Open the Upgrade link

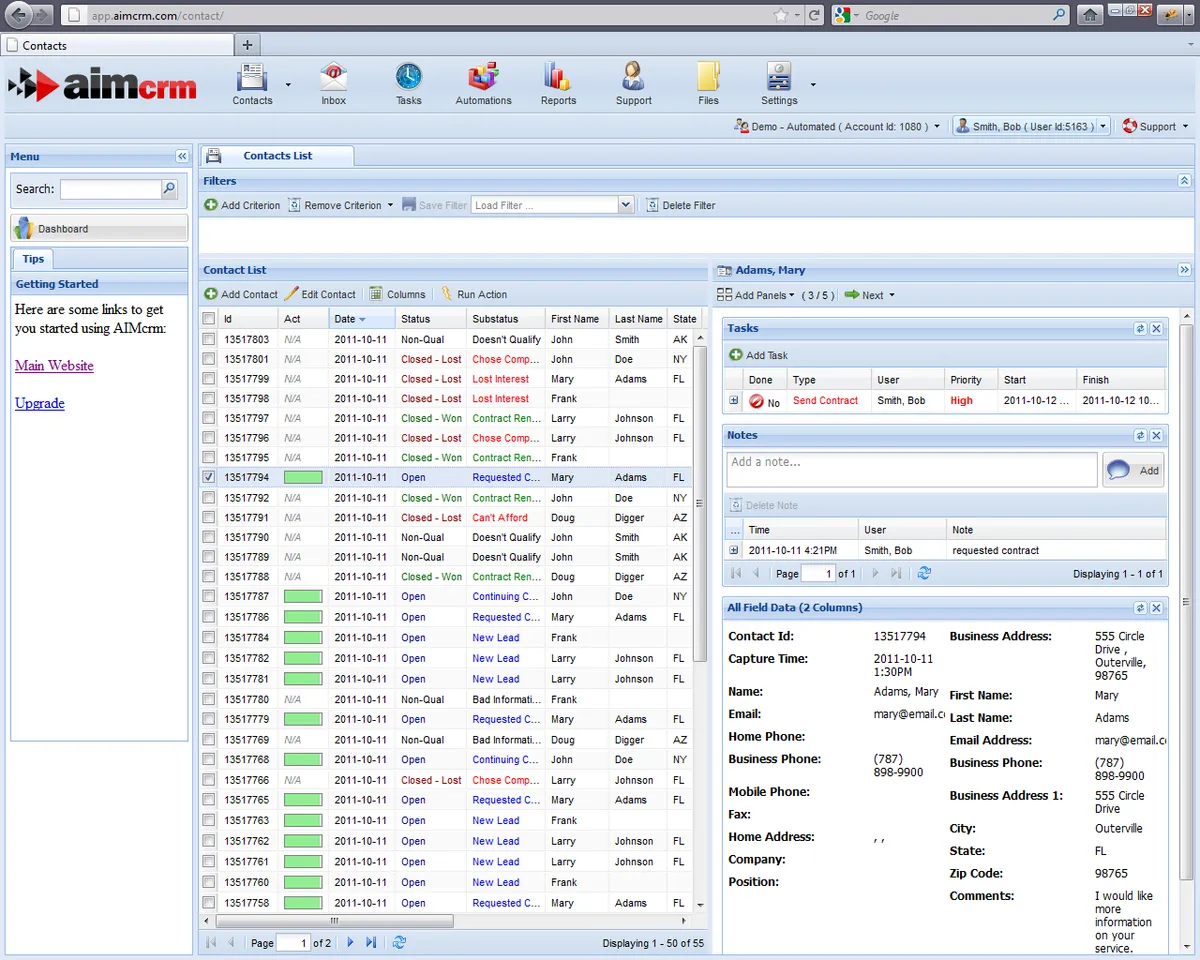click(x=40, y=404)
